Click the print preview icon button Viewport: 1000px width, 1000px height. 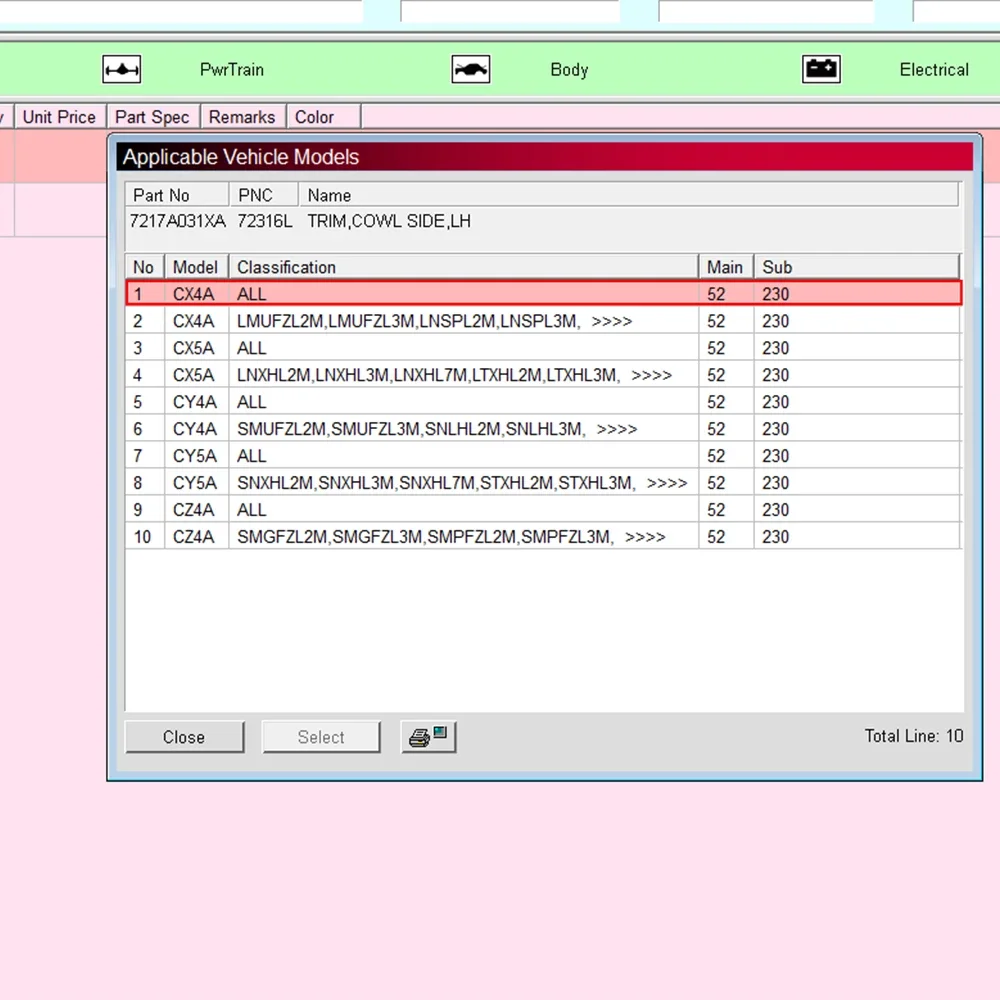[x=429, y=737]
